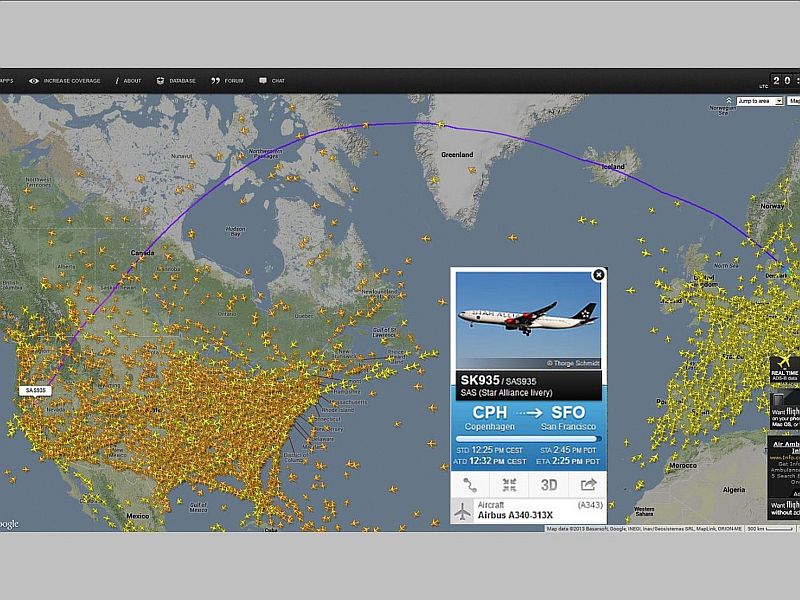
Task: Open the aircraft photo thumbnail
Action: coord(528,320)
